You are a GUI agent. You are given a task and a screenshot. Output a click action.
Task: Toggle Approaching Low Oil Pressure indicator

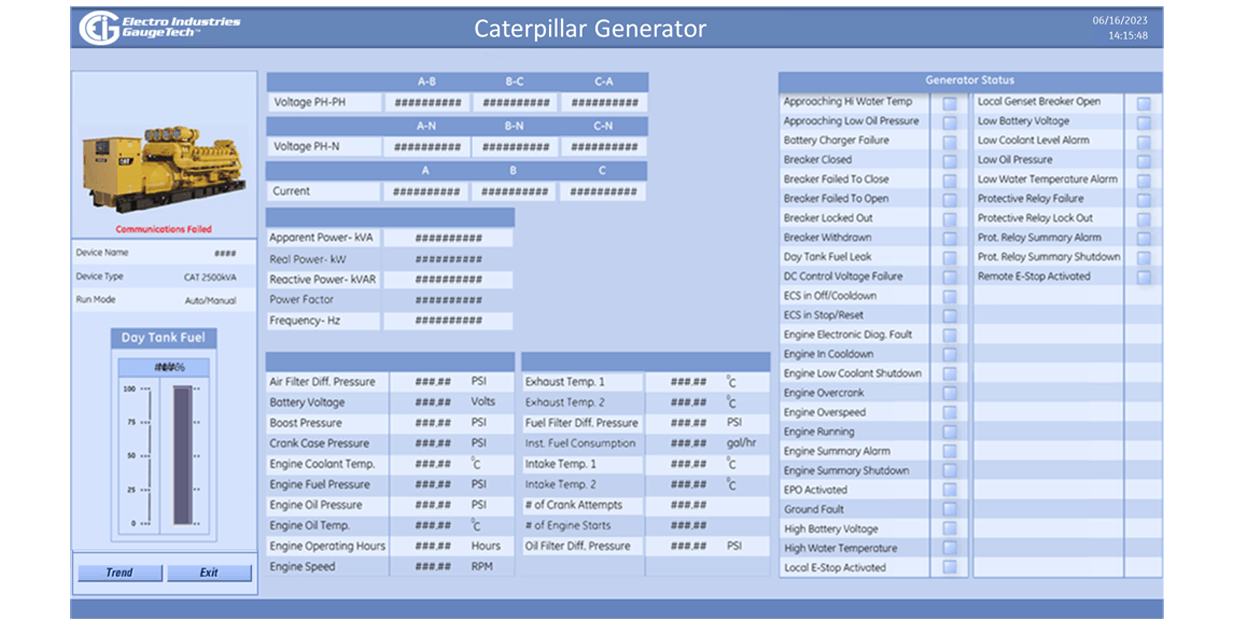[x=949, y=121]
